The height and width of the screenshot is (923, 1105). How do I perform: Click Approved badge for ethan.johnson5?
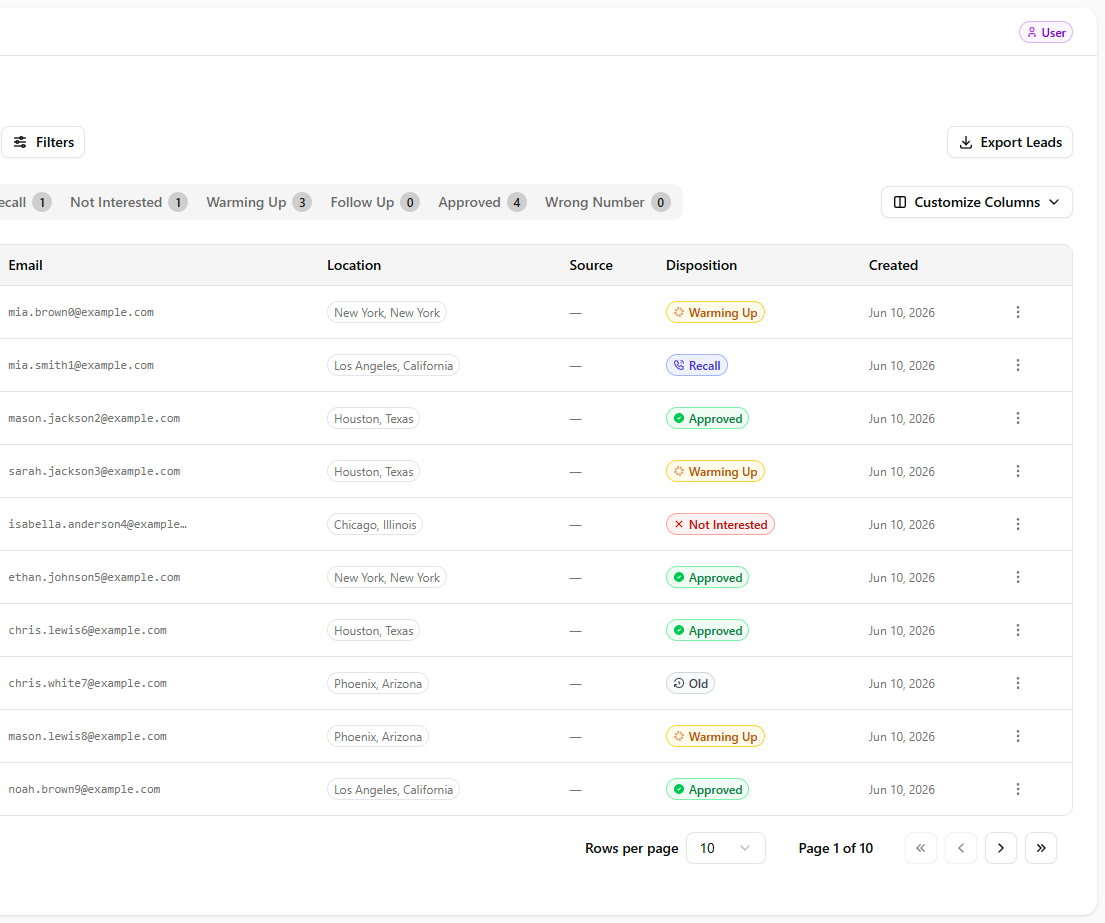(708, 577)
